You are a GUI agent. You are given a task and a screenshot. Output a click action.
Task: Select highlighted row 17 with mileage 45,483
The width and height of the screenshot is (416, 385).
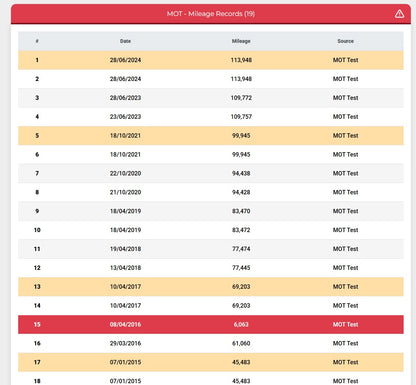211,362
